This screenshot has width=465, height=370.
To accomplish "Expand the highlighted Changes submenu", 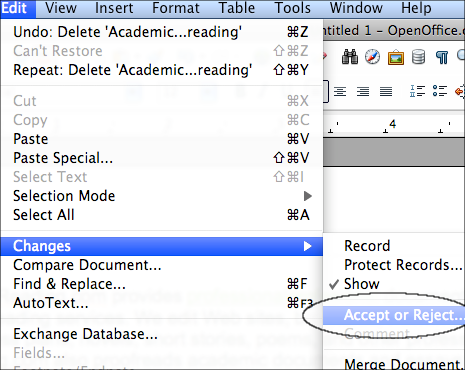I will 162,246.
